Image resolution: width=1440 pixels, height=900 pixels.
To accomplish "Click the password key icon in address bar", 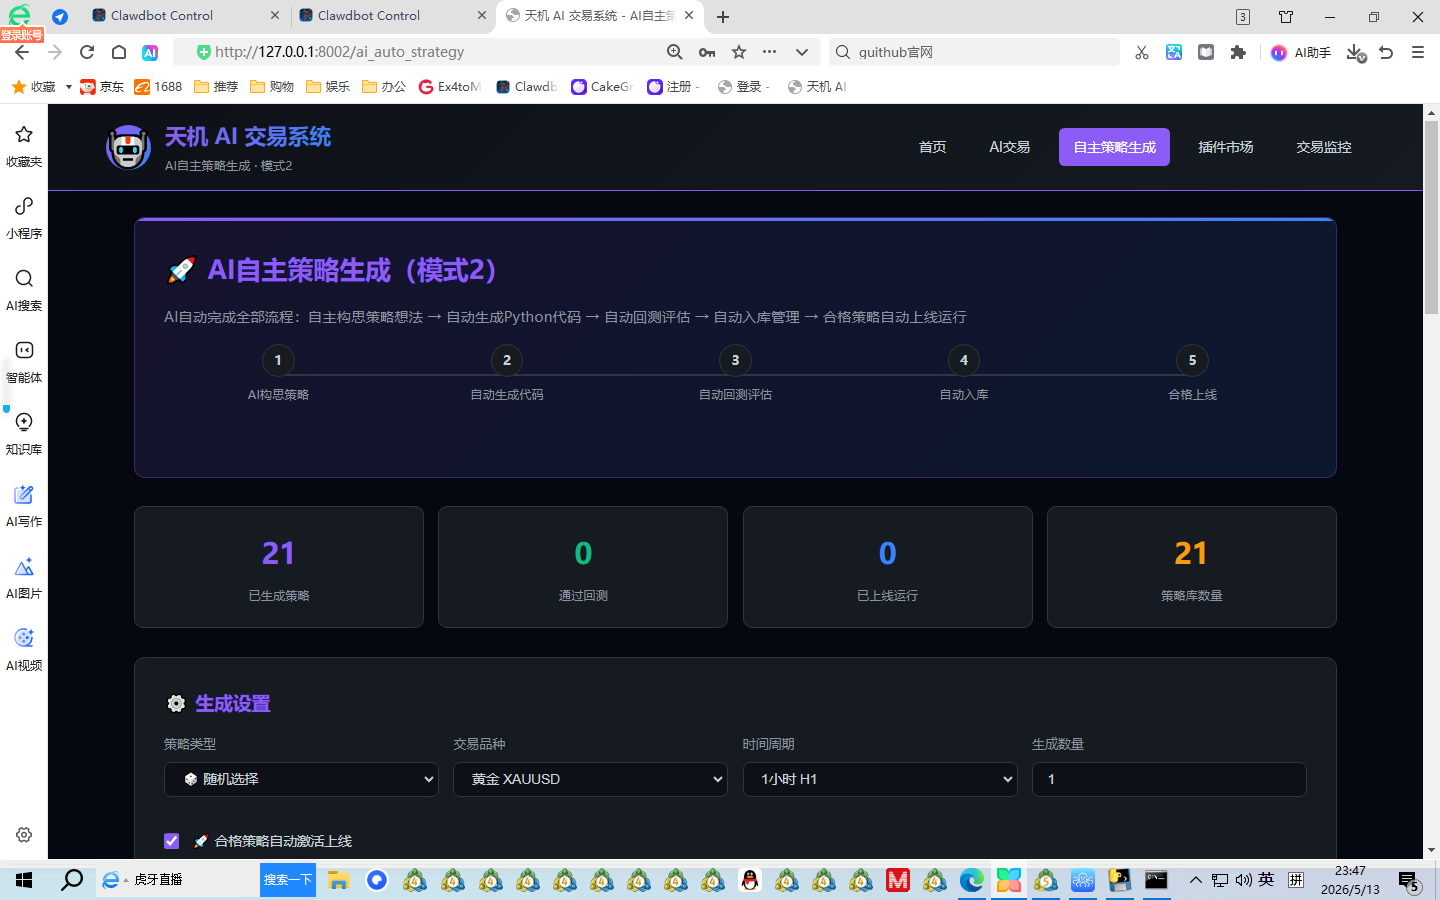I will coord(707,52).
